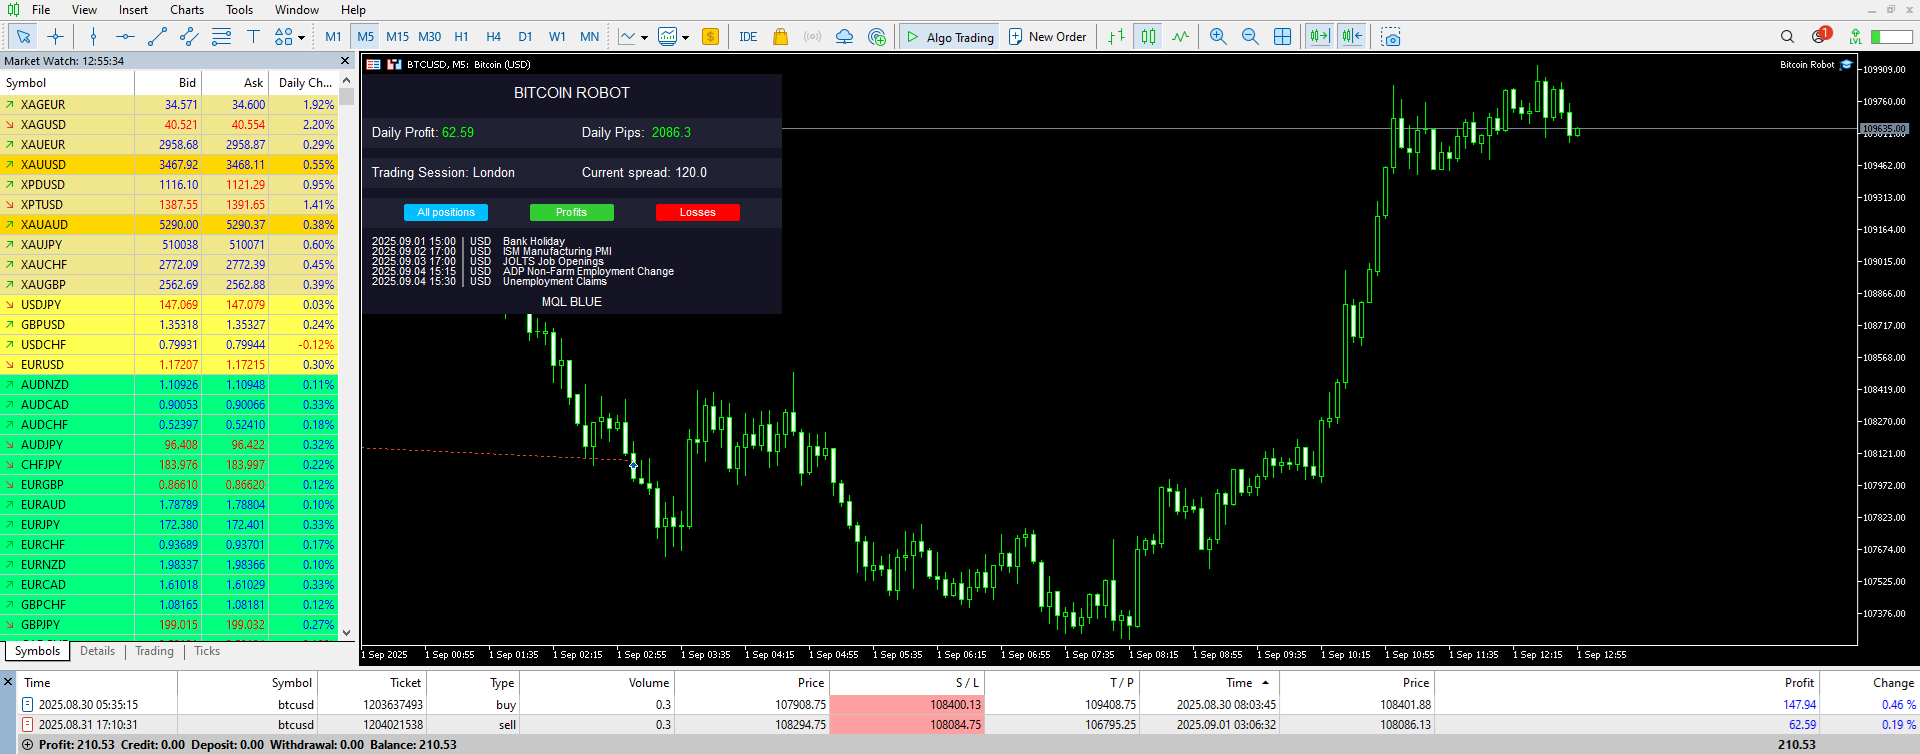Open the chart templates dropdown arrow
The image size is (1920, 754).
[x=685, y=38]
